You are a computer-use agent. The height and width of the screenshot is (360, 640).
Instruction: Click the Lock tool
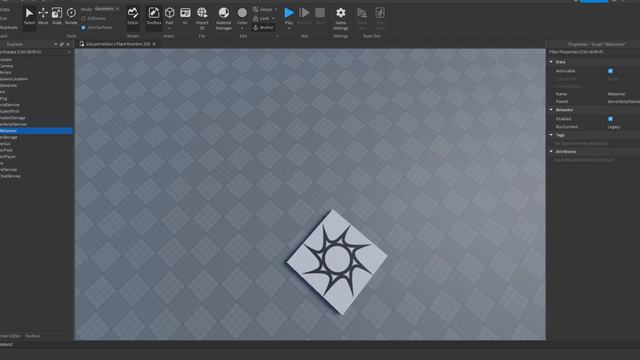(261, 18)
